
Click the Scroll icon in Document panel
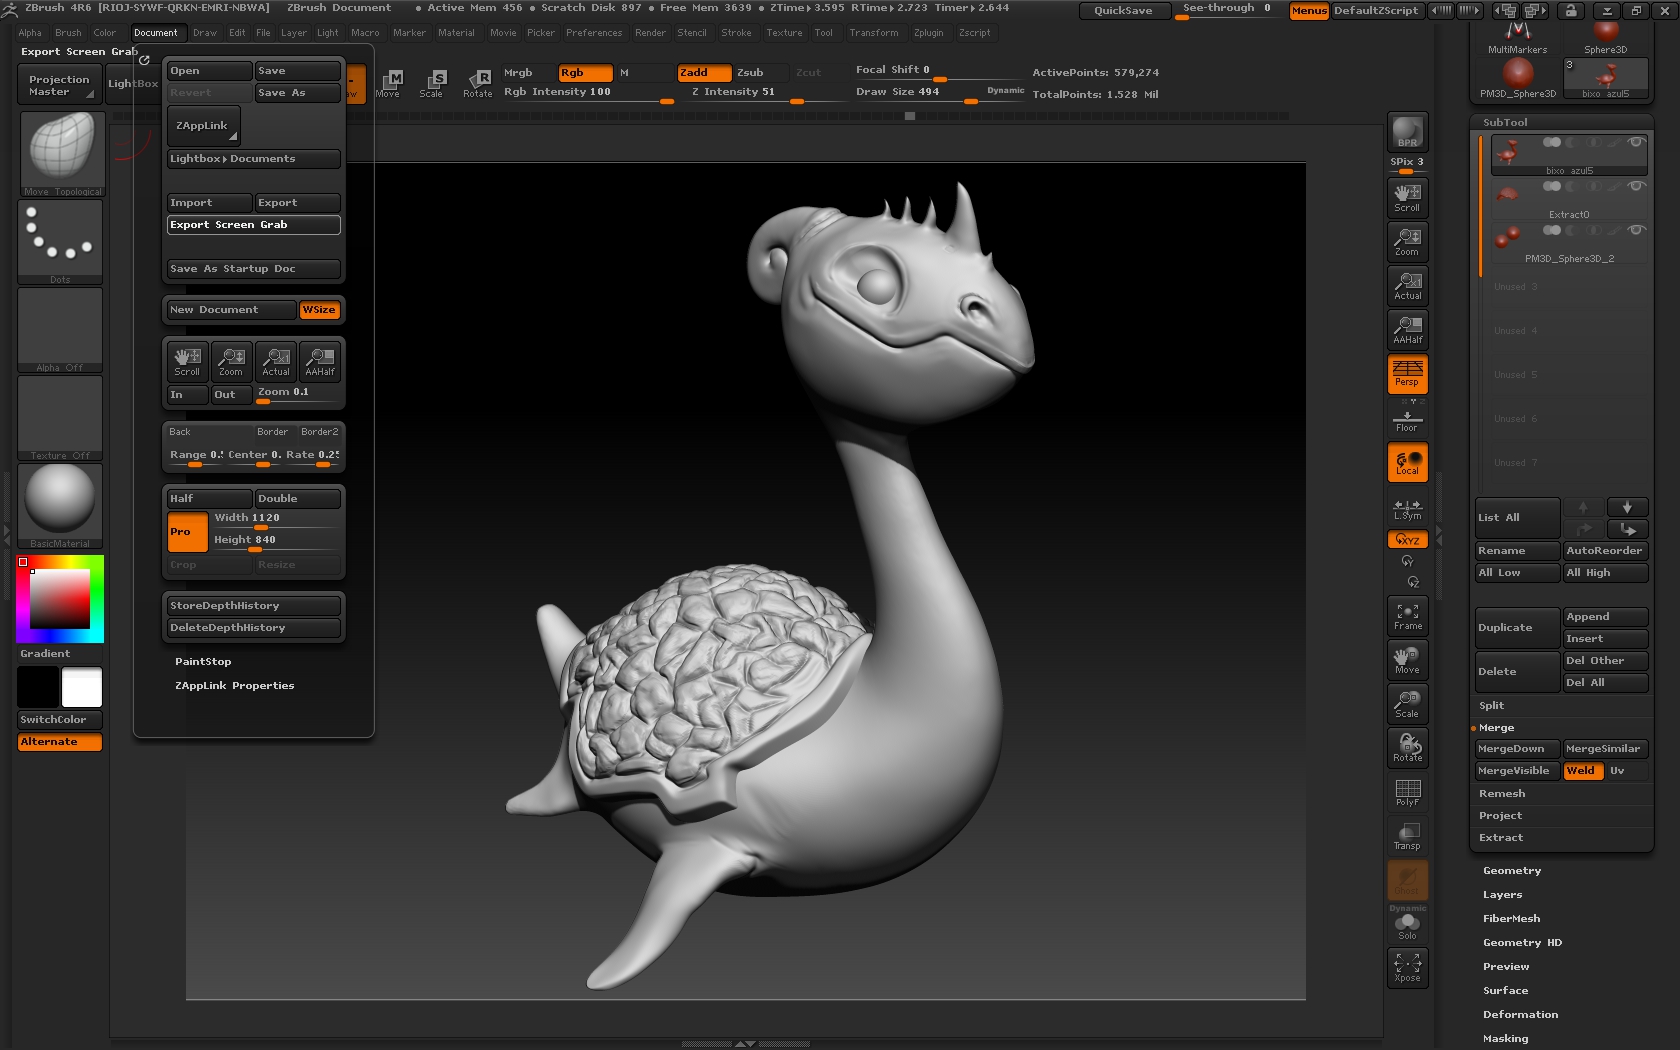point(187,361)
